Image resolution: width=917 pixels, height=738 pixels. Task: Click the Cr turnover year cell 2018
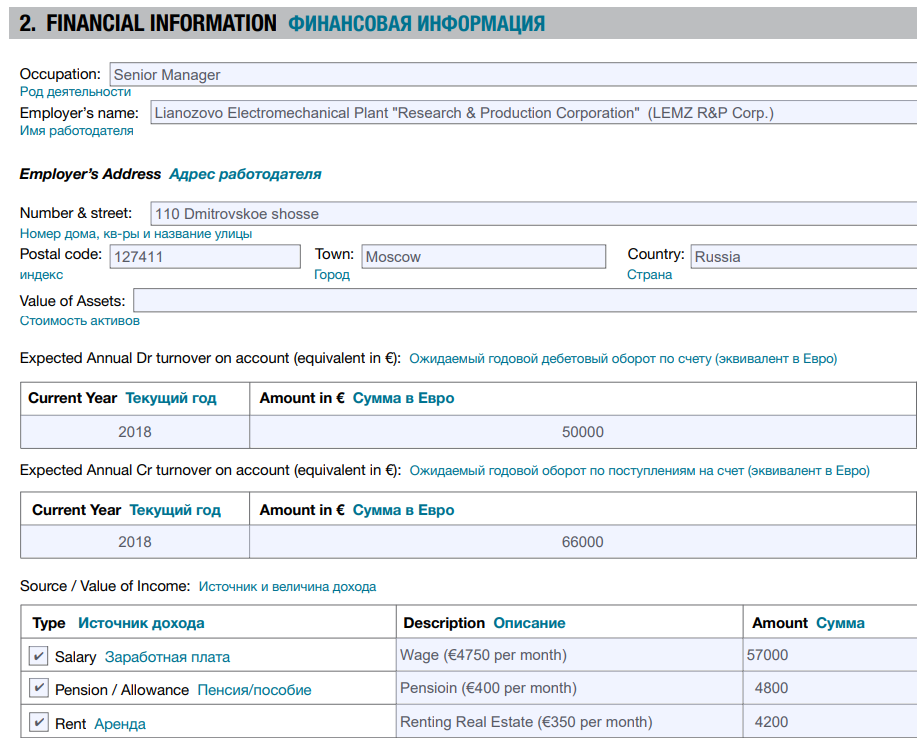(x=135, y=542)
